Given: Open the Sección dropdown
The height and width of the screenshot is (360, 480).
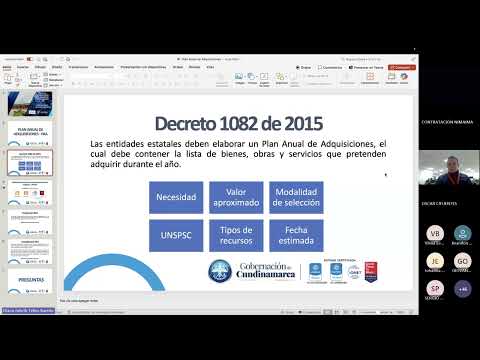Looking at the screenshot, I should pyautogui.click(x=53, y=85).
